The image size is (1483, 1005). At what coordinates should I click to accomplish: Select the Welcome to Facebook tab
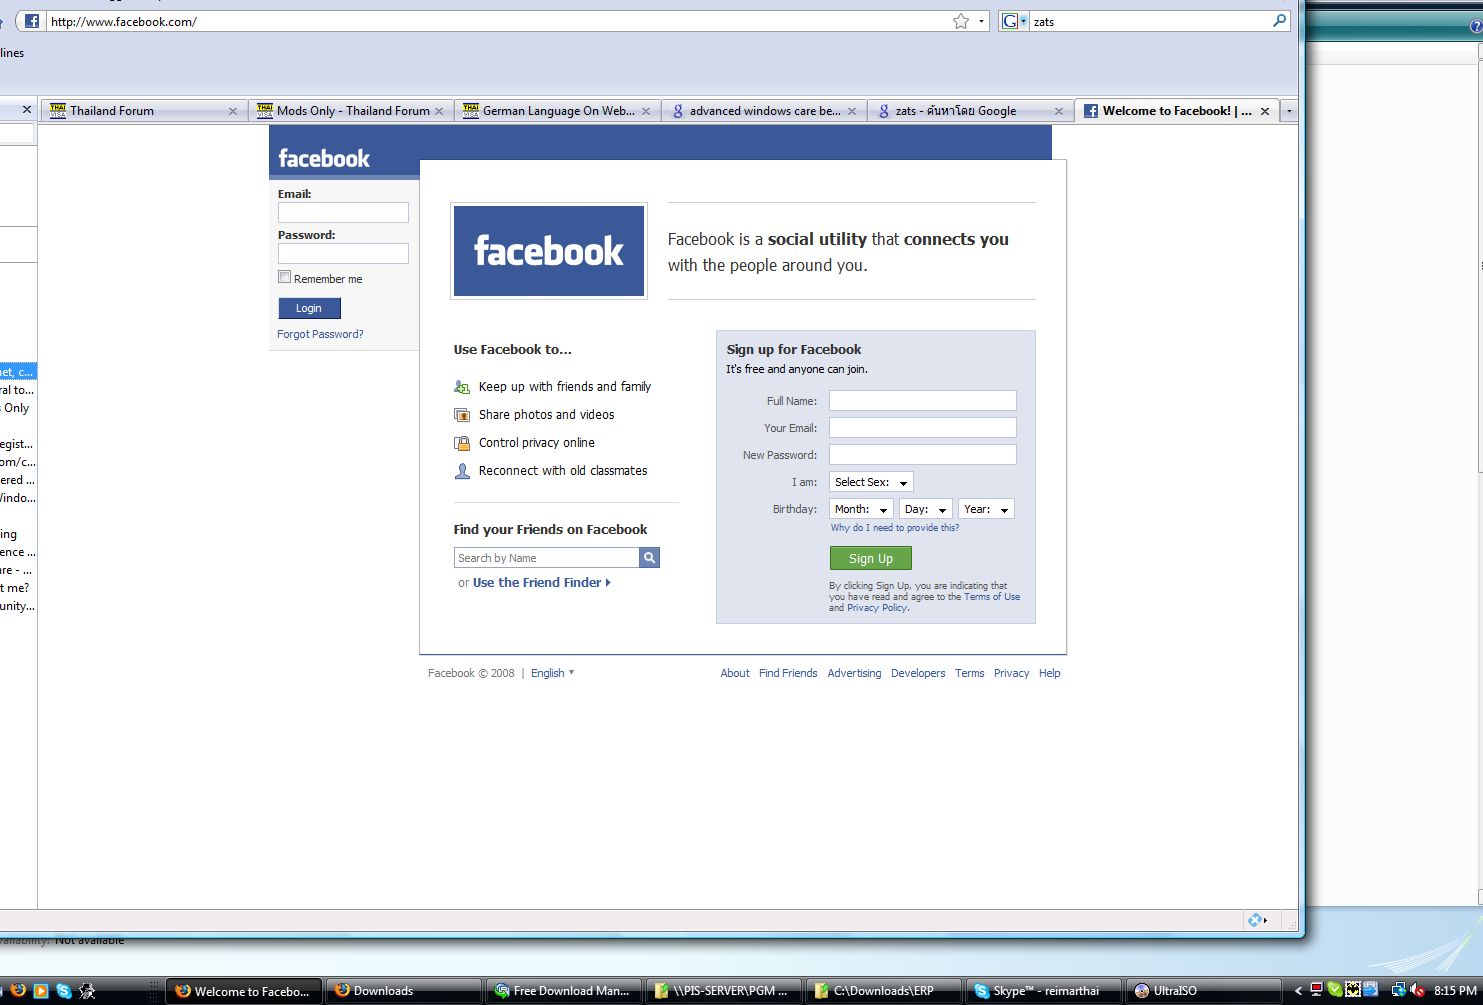[x=1176, y=111]
